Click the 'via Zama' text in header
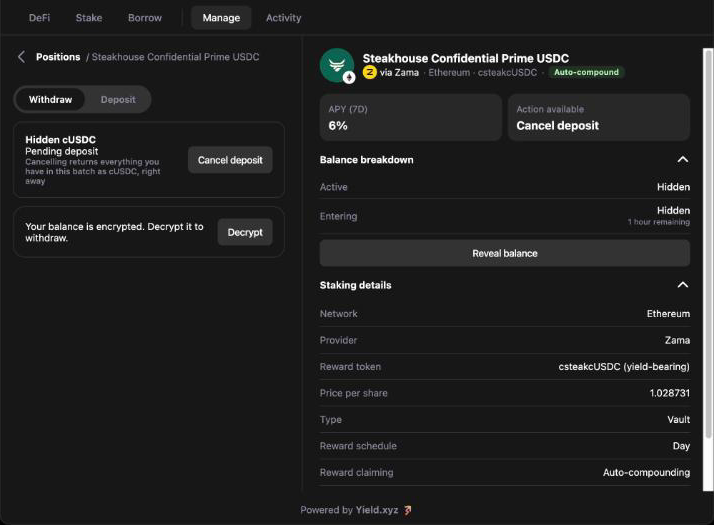This screenshot has width=714, height=525. (399, 72)
